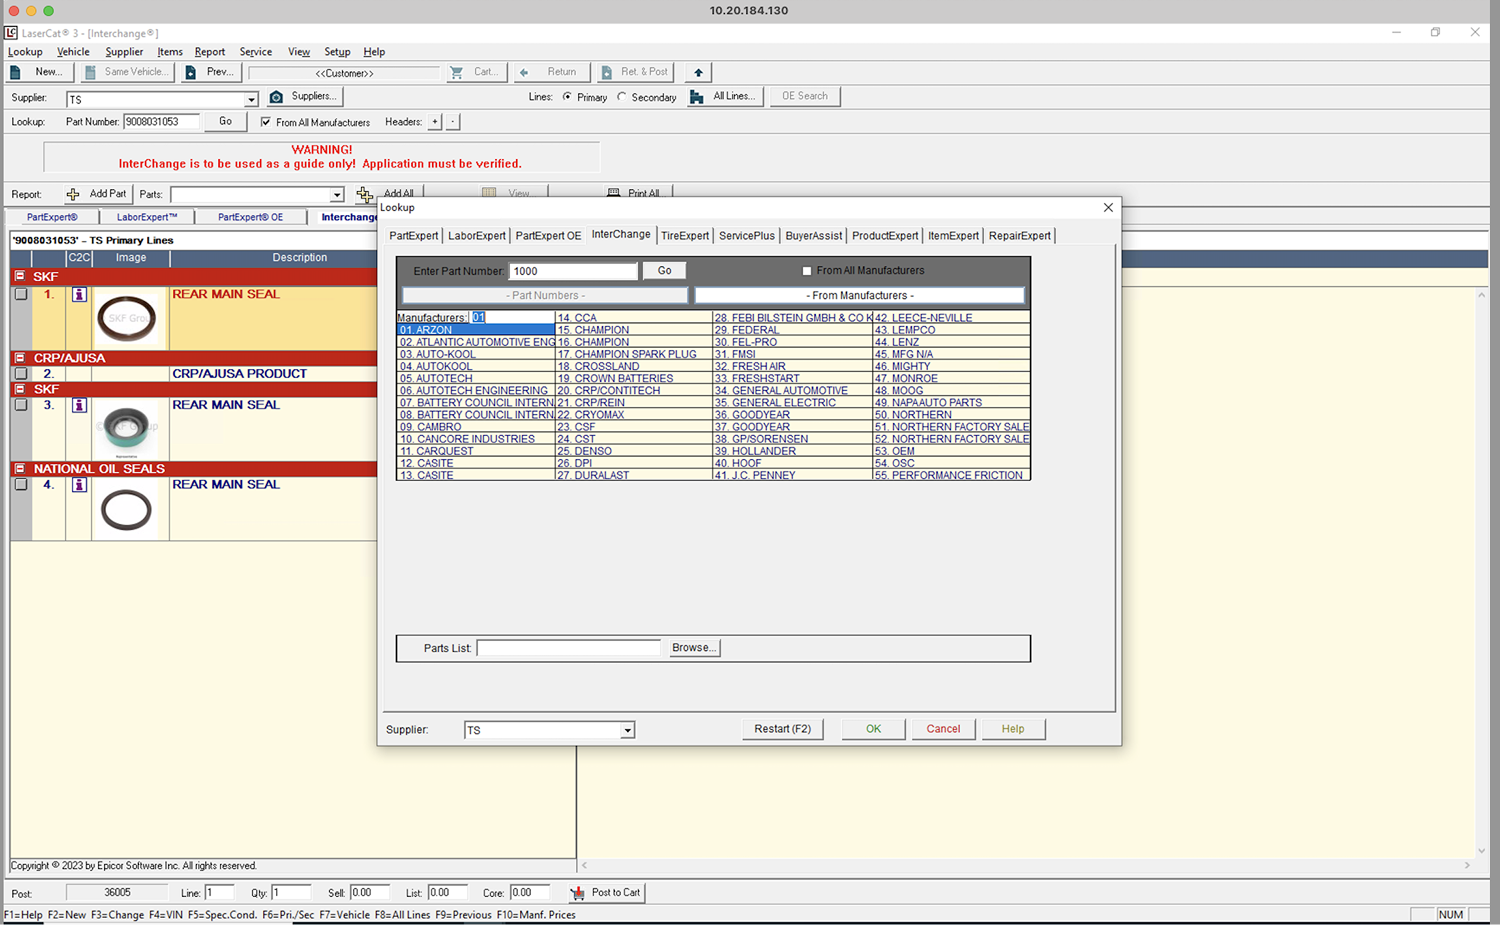Select the Primary lines radio button
1500x925 pixels.
click(567, 97)
